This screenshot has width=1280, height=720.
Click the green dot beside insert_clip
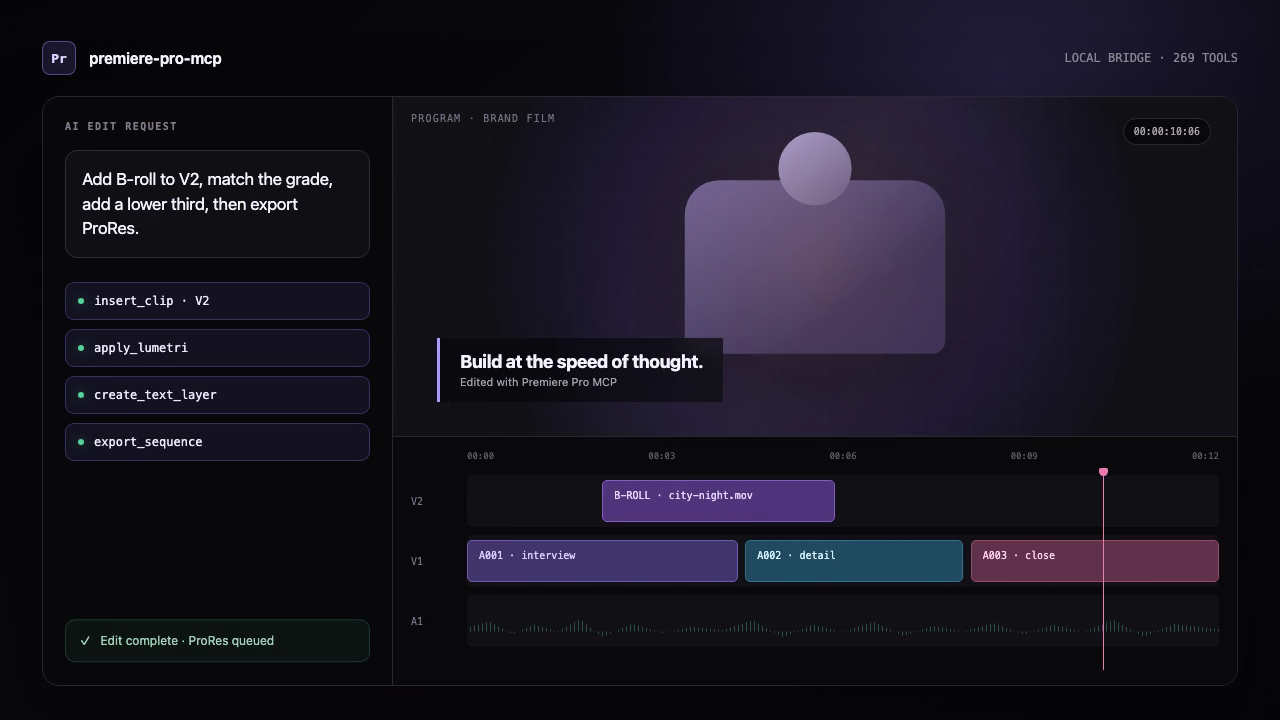coord(81,301)
